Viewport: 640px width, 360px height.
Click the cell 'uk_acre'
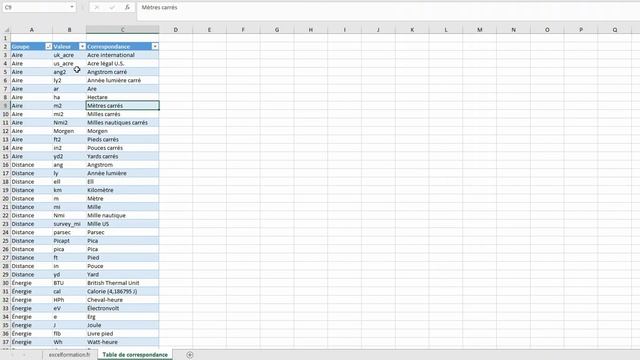[69, 55]
